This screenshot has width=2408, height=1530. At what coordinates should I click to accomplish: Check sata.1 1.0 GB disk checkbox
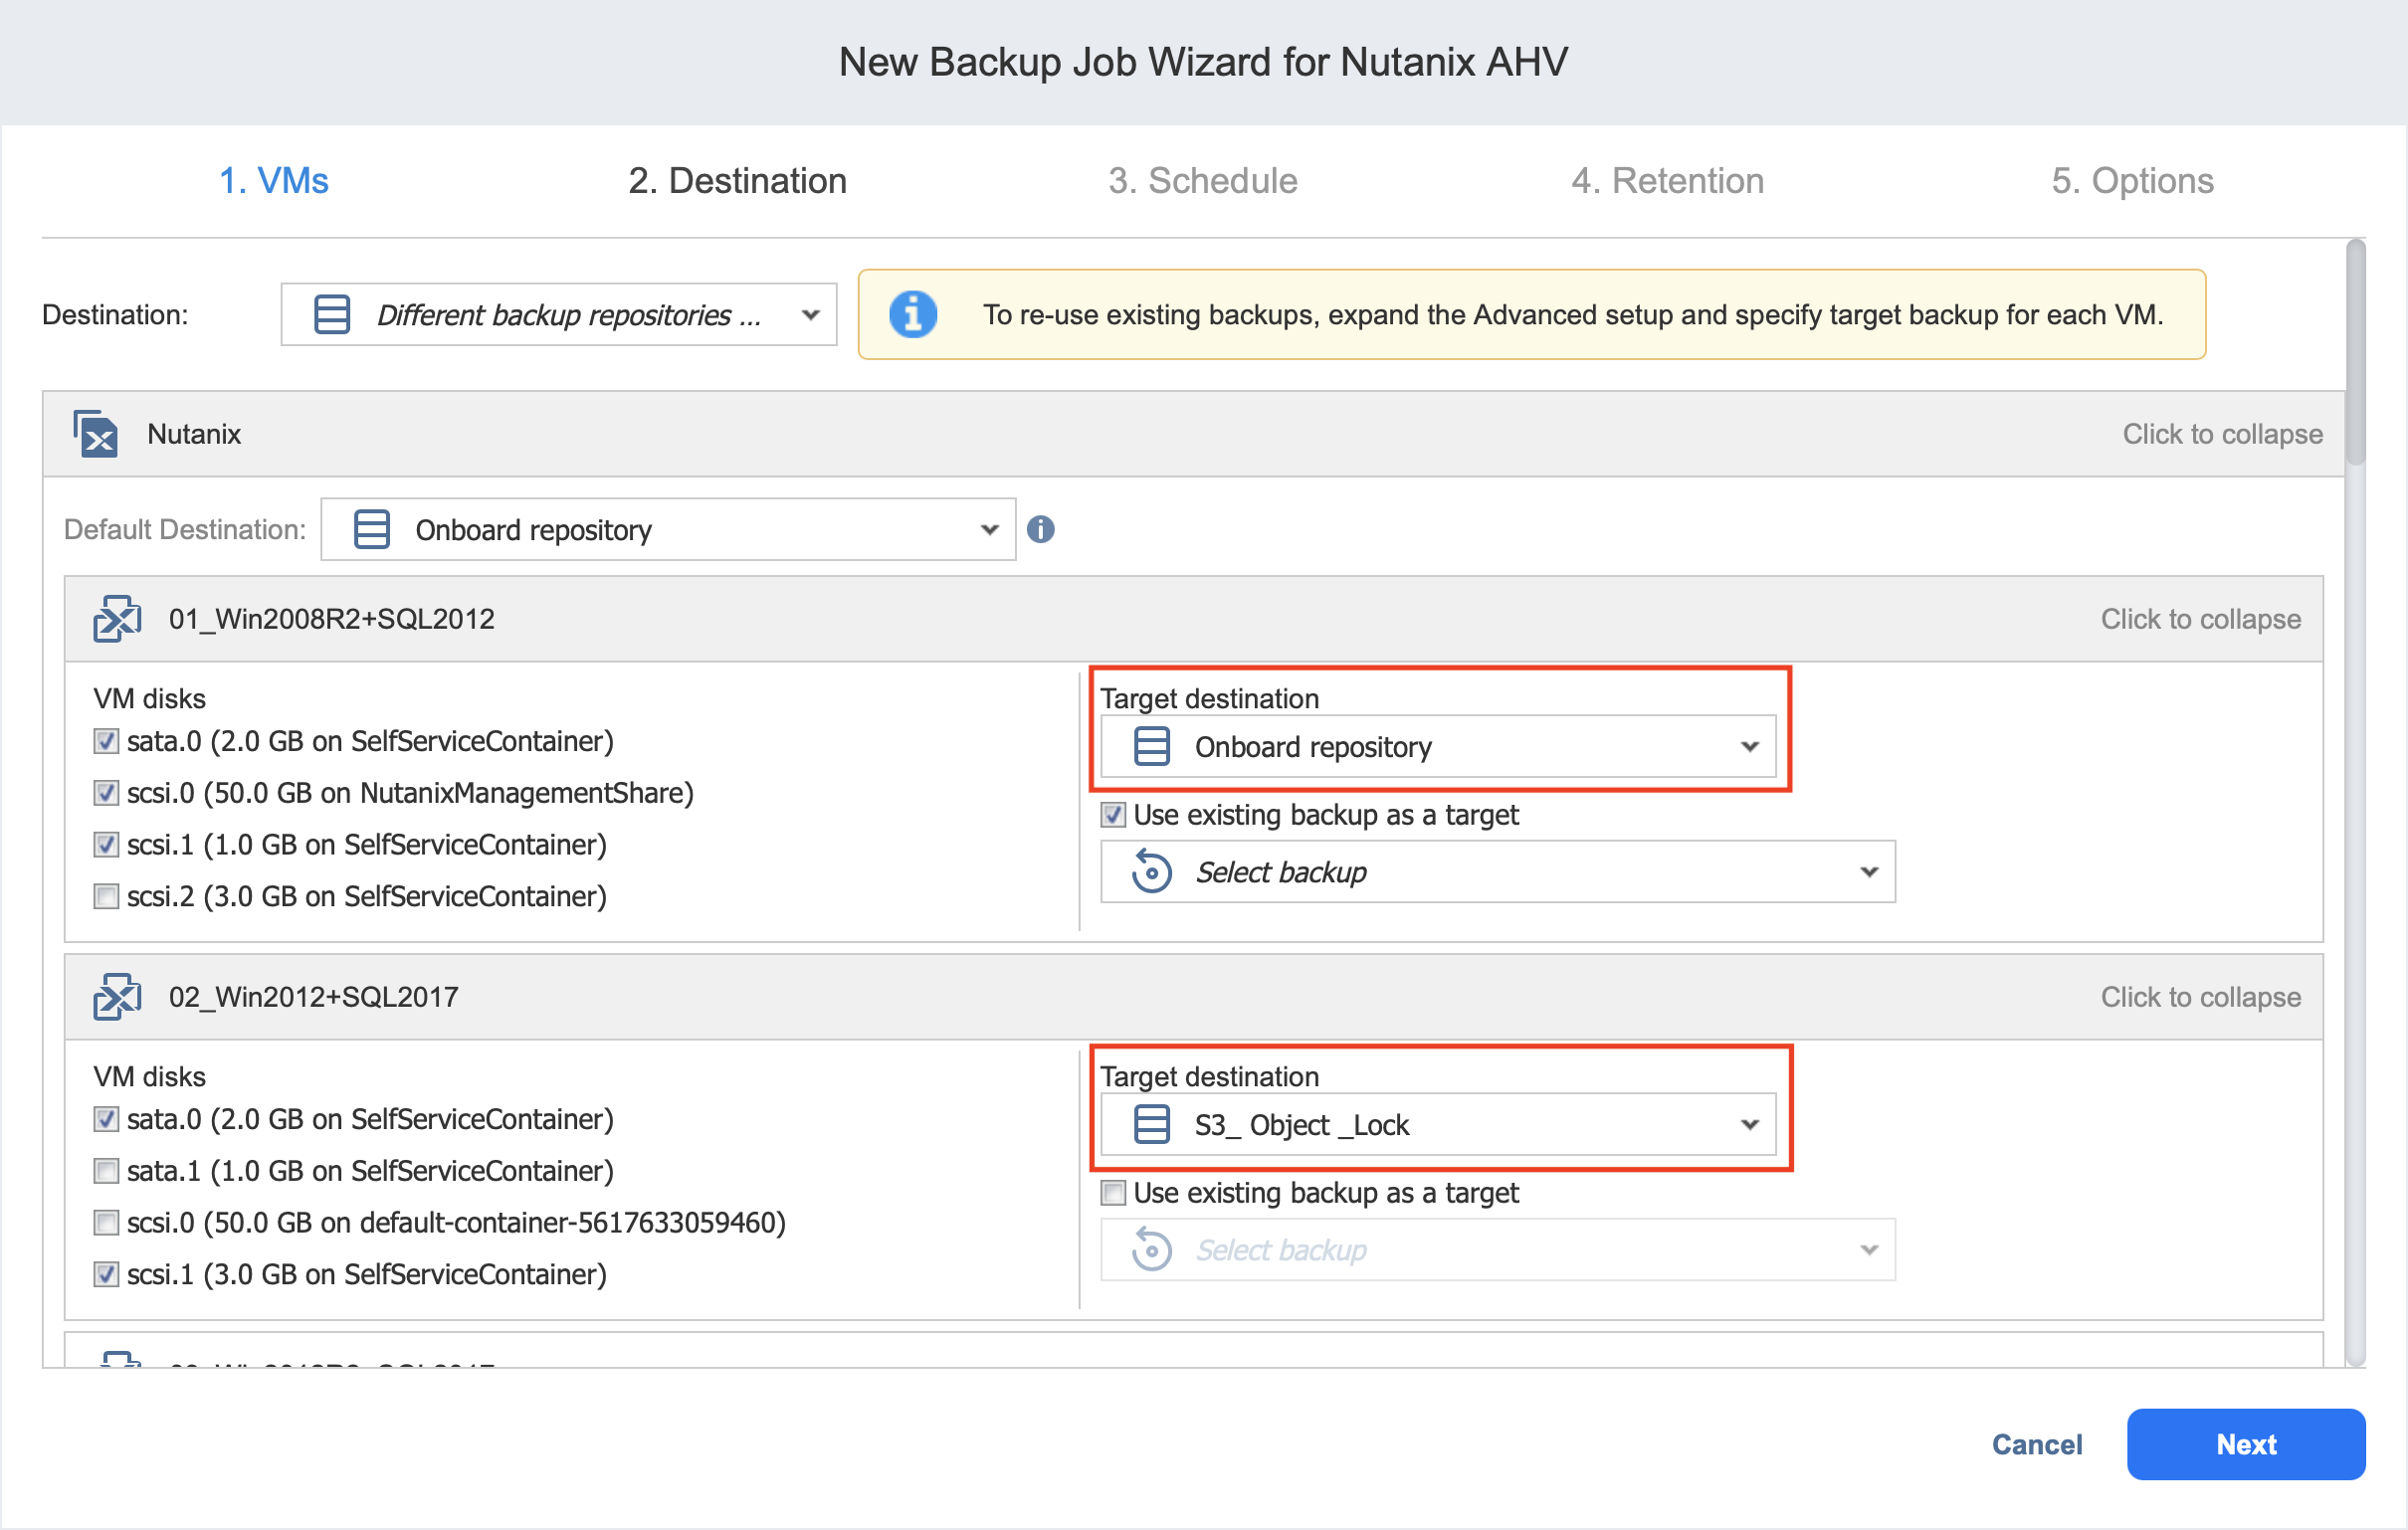coord(106,1170)
